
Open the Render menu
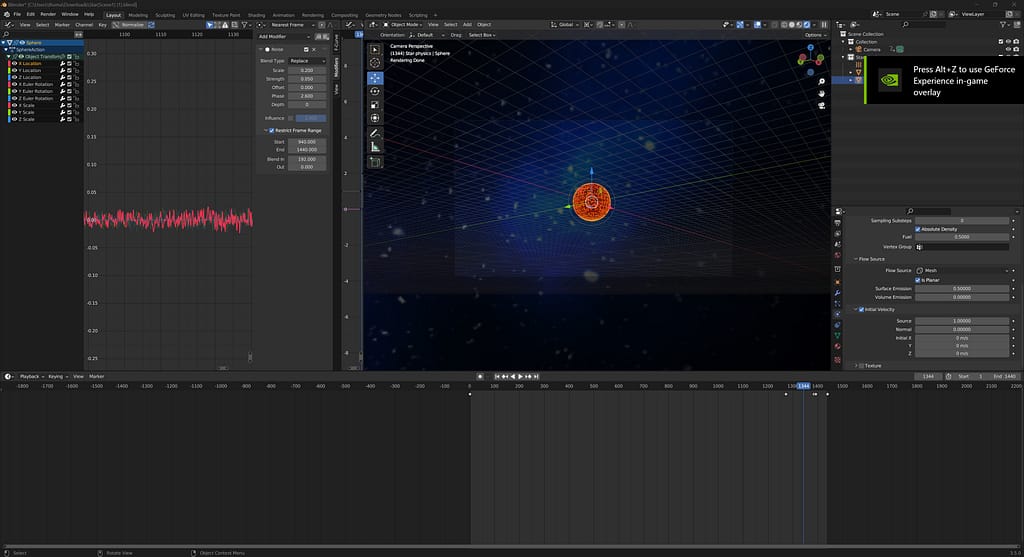[48, 15]
